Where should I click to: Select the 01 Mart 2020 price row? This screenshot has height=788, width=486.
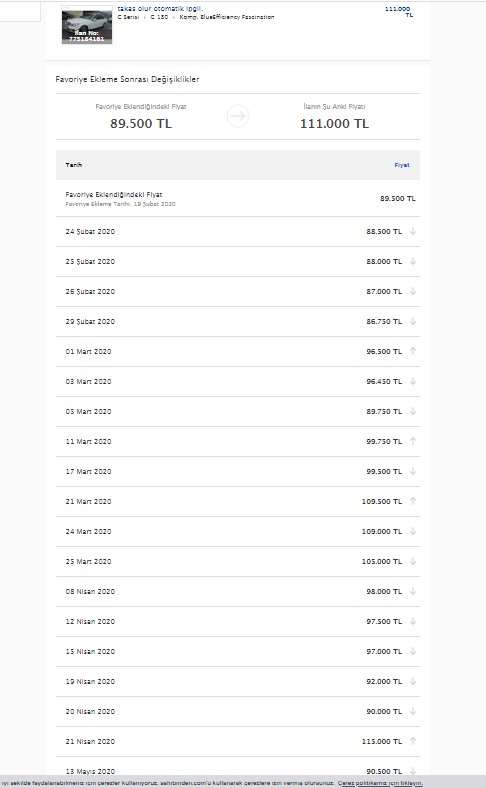pyautogui.click(x=238, y=352)
